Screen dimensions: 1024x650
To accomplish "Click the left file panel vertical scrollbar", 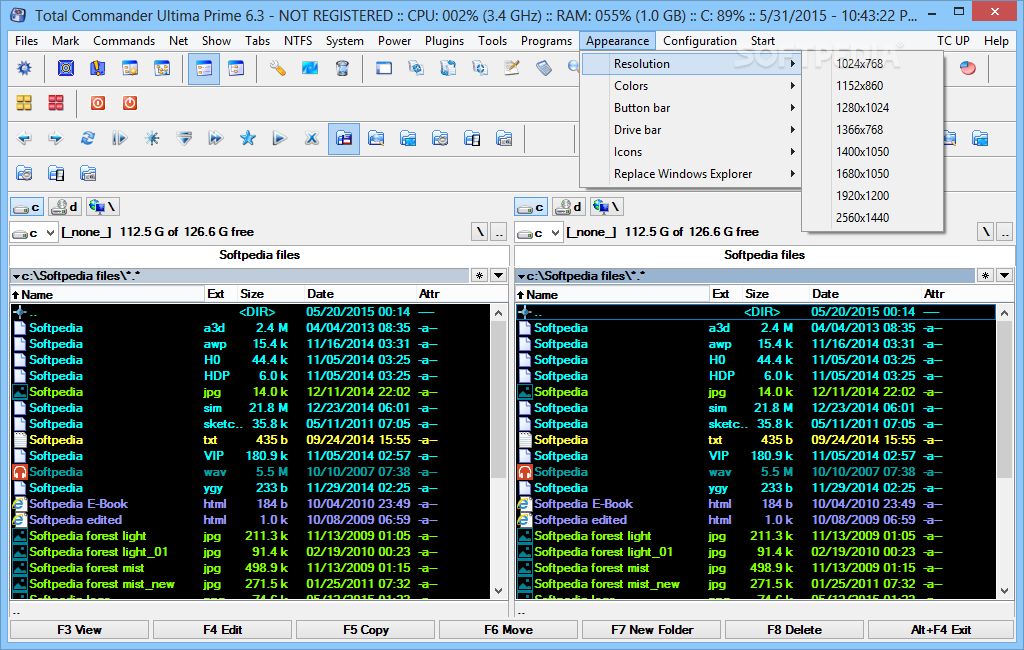I will pyautogui.click(x=499, y=451).
